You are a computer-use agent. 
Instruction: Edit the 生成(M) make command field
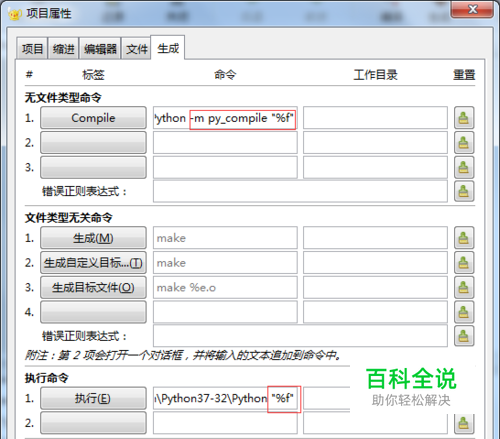(225, 238)
